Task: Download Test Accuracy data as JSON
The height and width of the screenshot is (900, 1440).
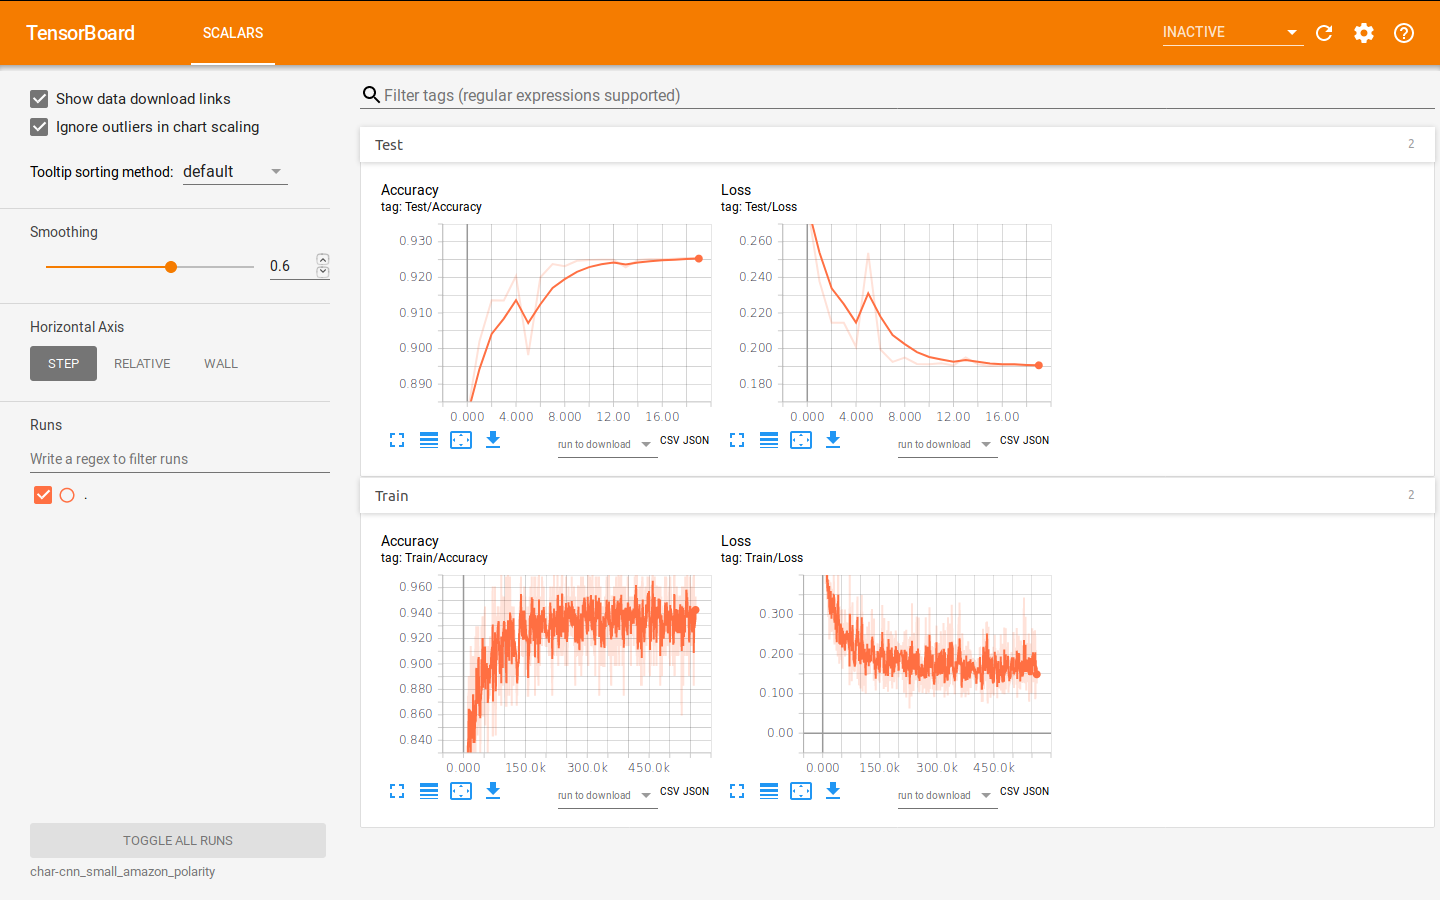Action: tap(697, 440)
